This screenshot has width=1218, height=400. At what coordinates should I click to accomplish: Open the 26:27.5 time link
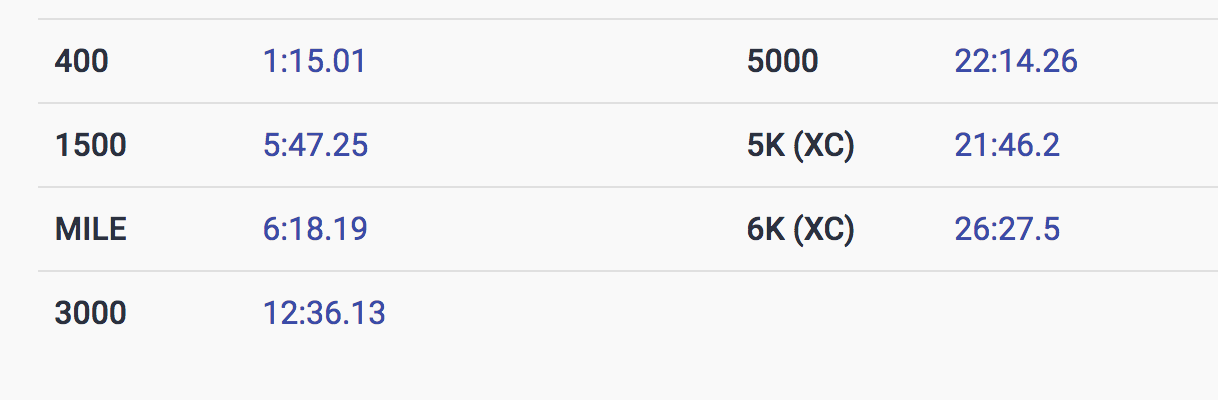(1007, 230)
